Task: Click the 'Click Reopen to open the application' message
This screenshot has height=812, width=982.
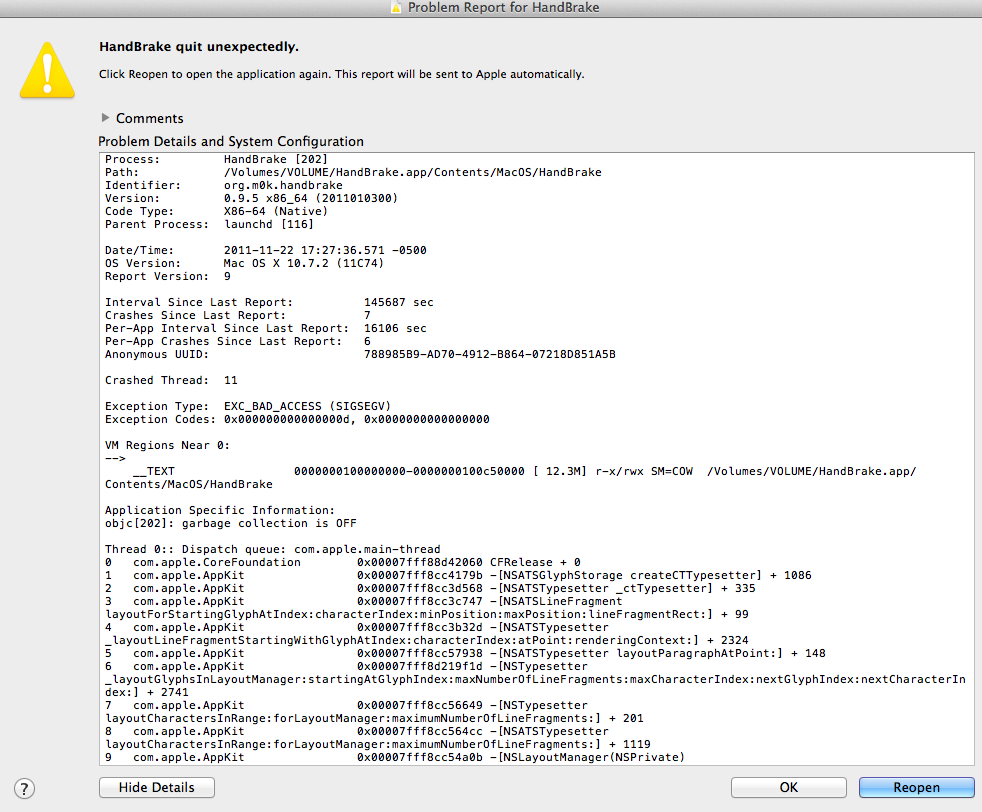Action: (x=341, y=74)
